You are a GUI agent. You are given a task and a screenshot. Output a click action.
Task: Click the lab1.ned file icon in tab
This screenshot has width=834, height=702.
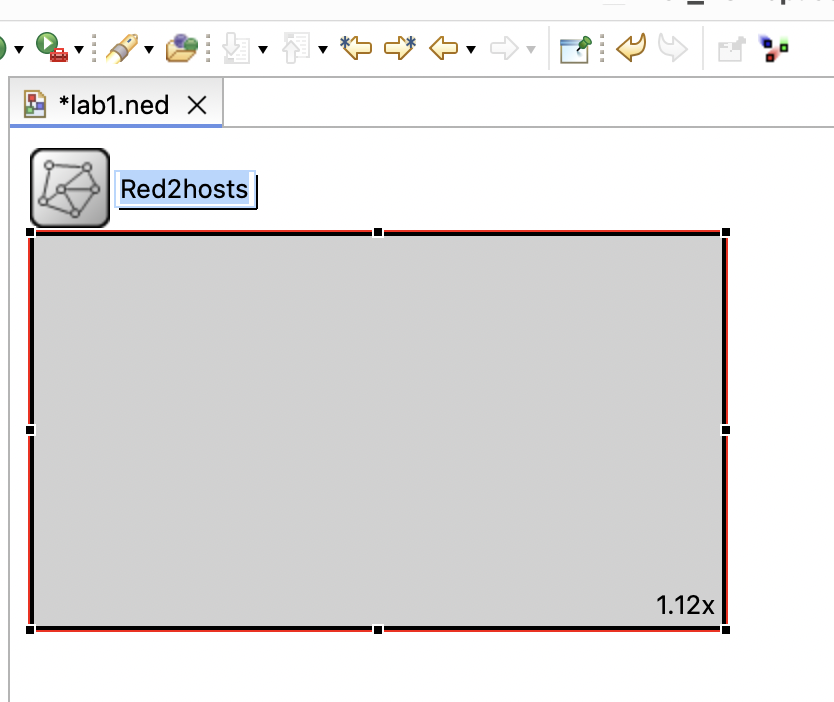click(35, 104)
